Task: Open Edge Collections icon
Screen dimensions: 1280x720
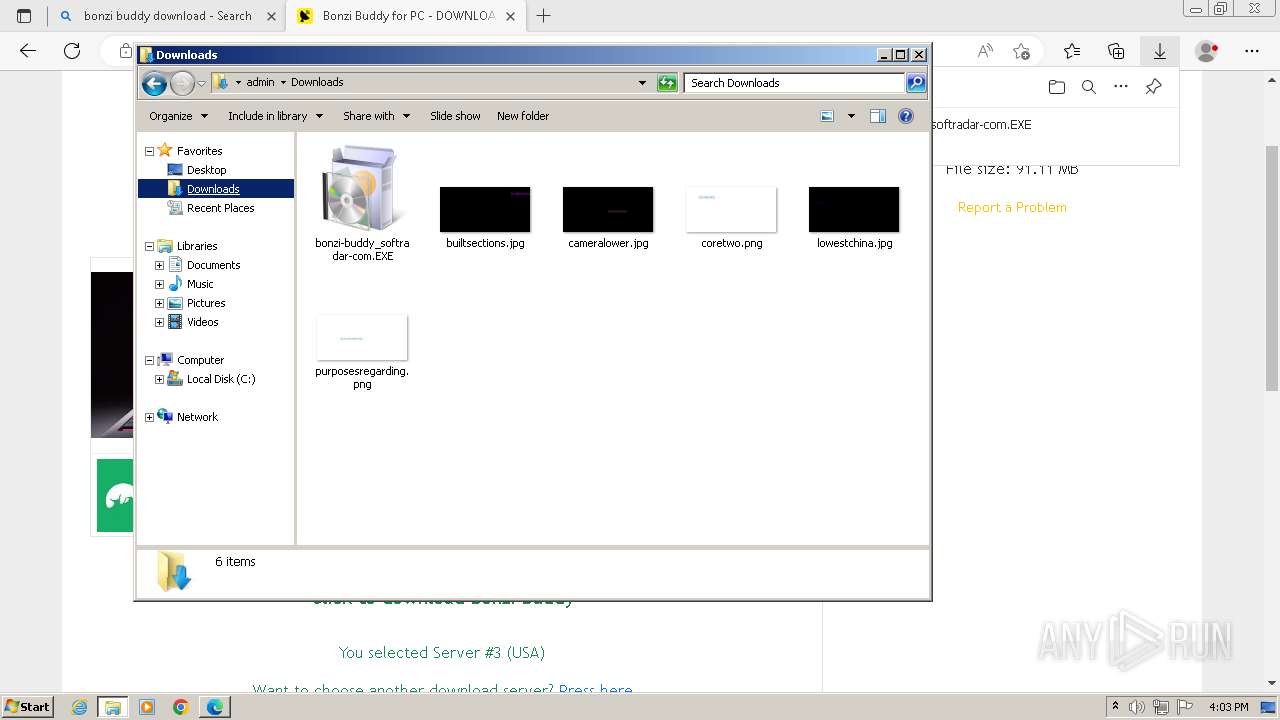Action: tap(1116, 51)
